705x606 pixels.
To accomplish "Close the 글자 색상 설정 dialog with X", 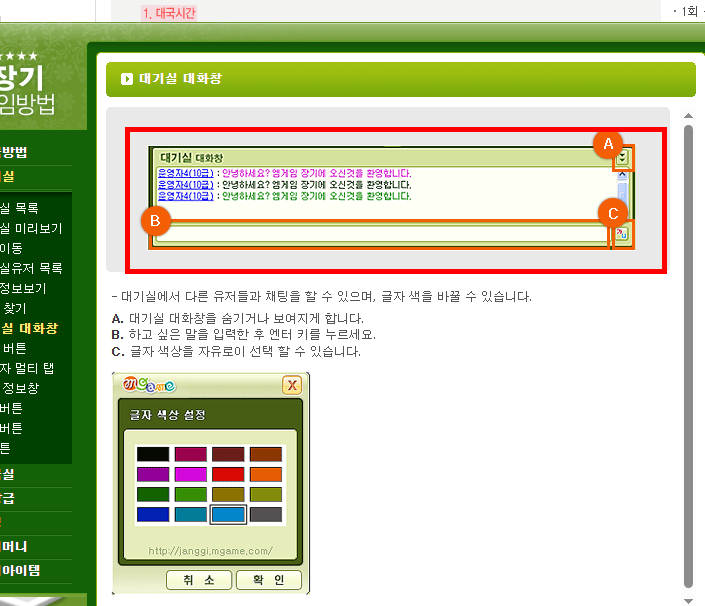I will [292, 385].
